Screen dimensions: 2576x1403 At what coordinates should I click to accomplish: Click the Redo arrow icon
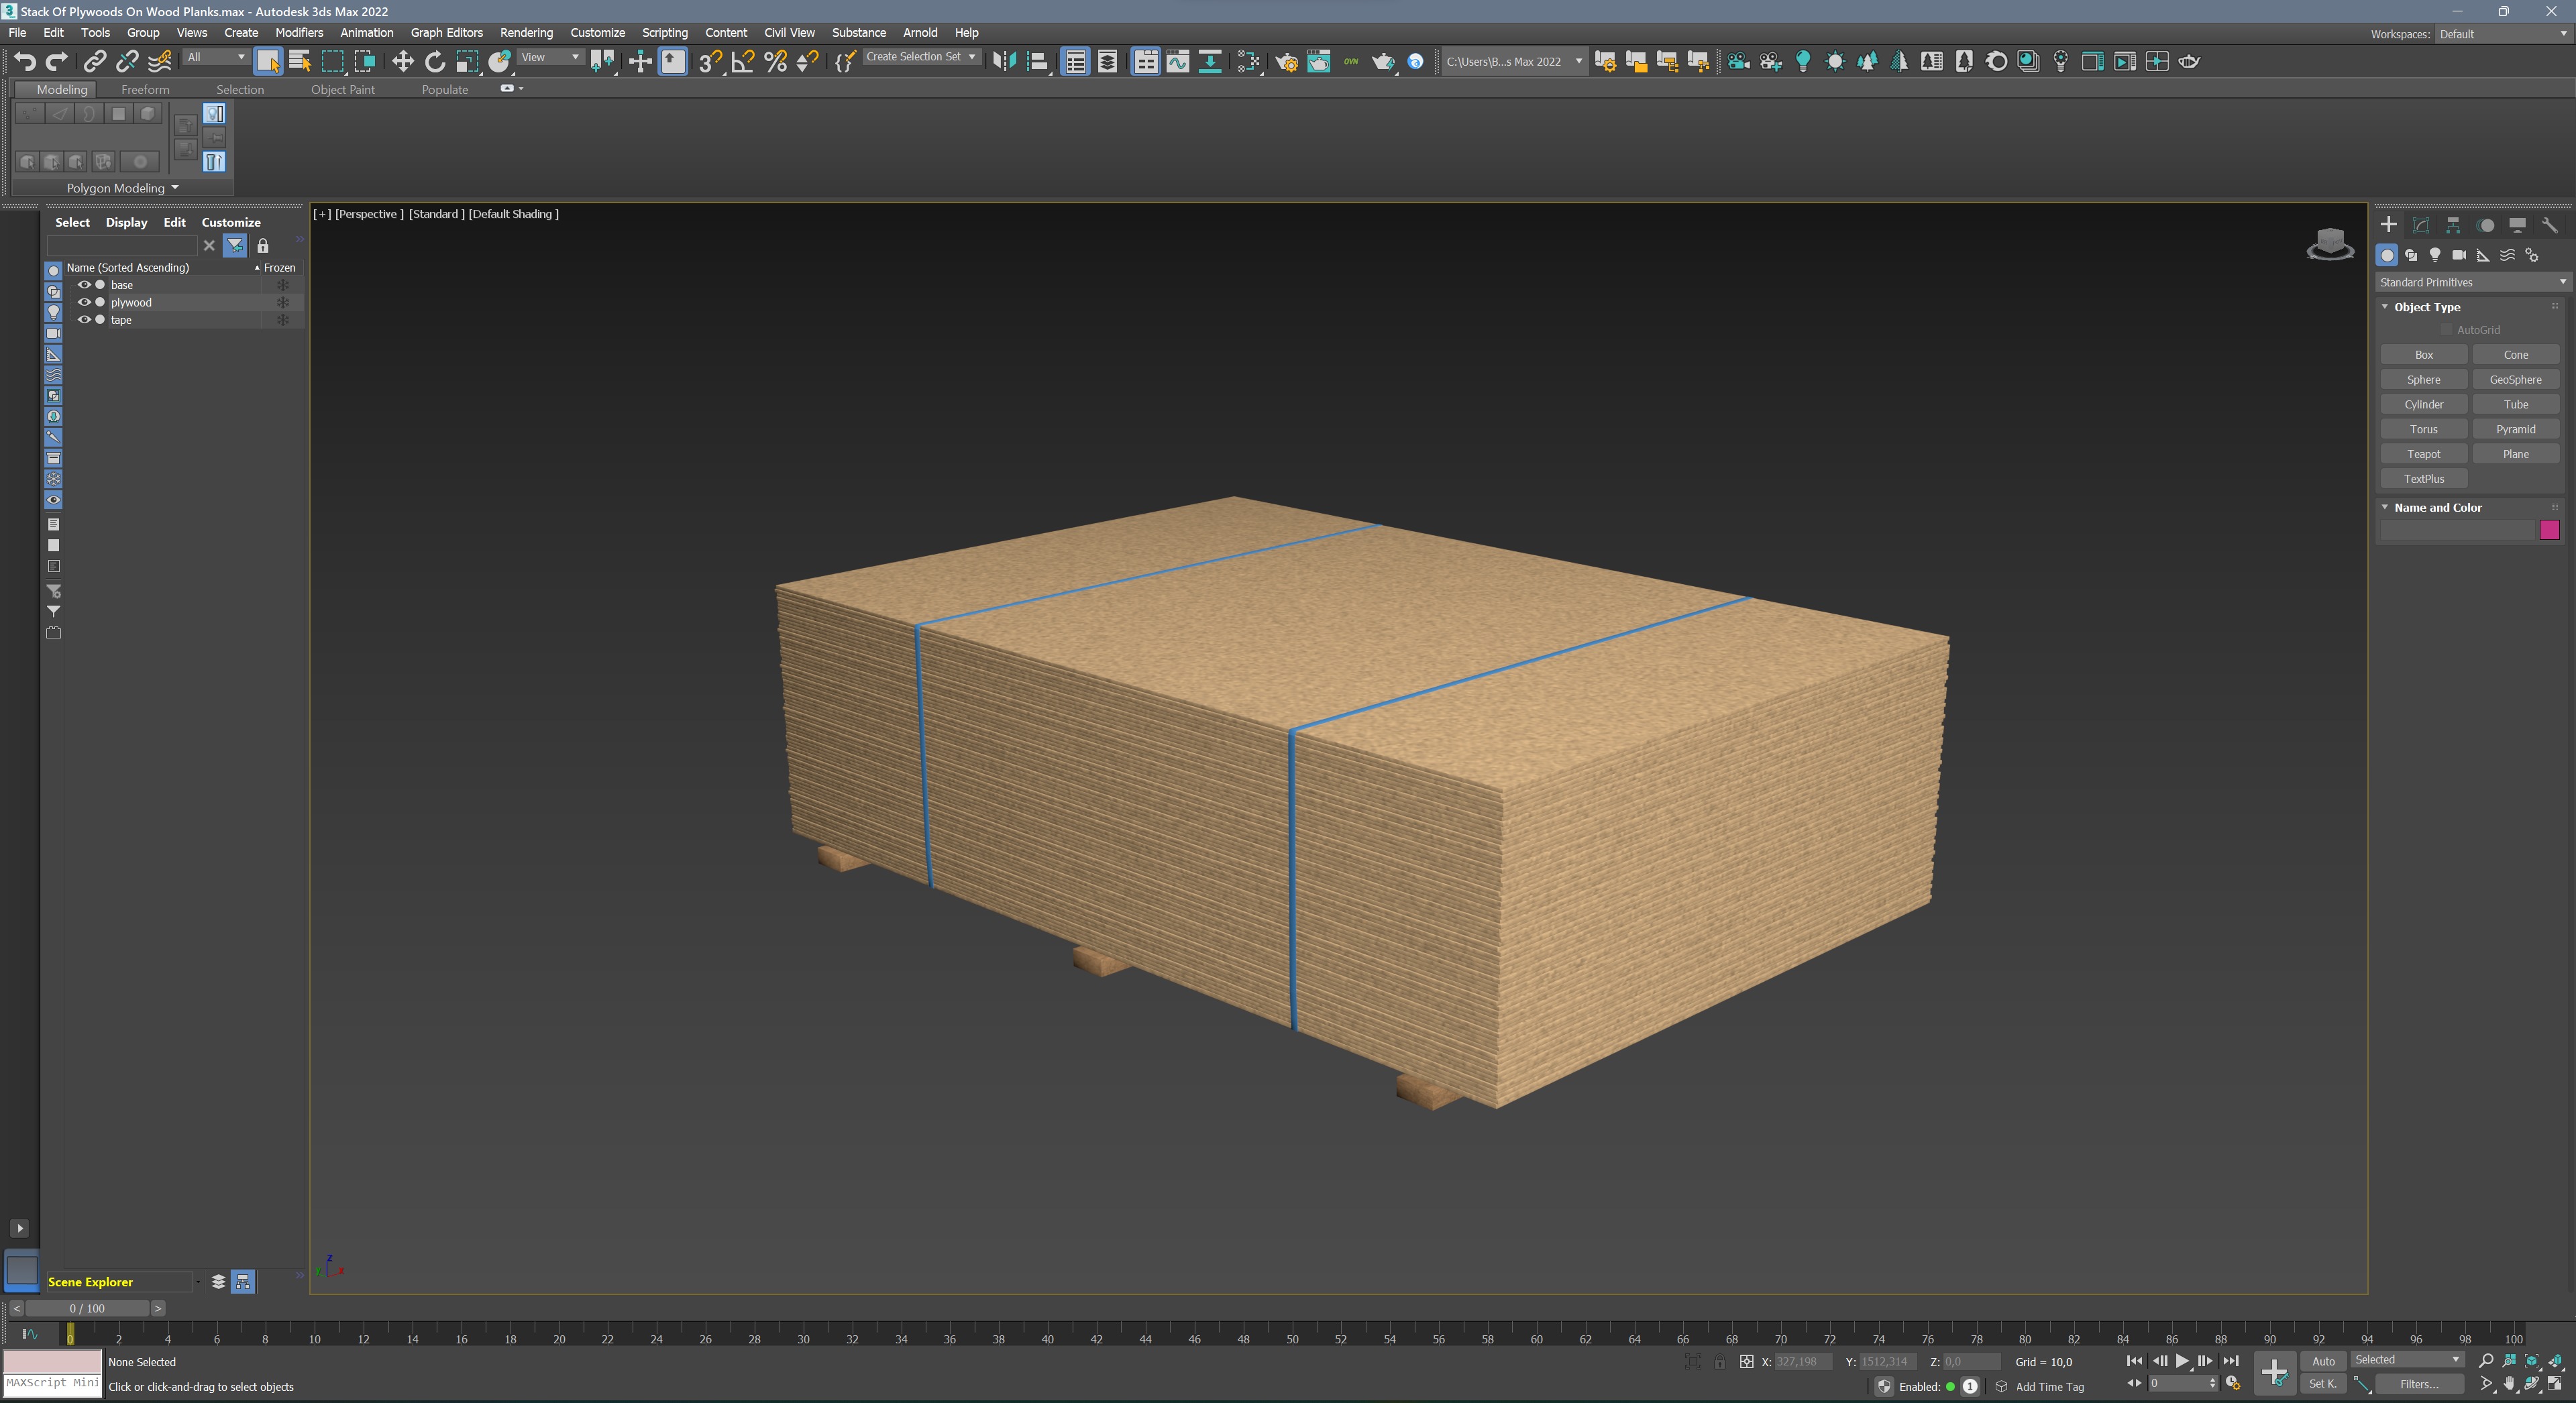pos(57,62)
